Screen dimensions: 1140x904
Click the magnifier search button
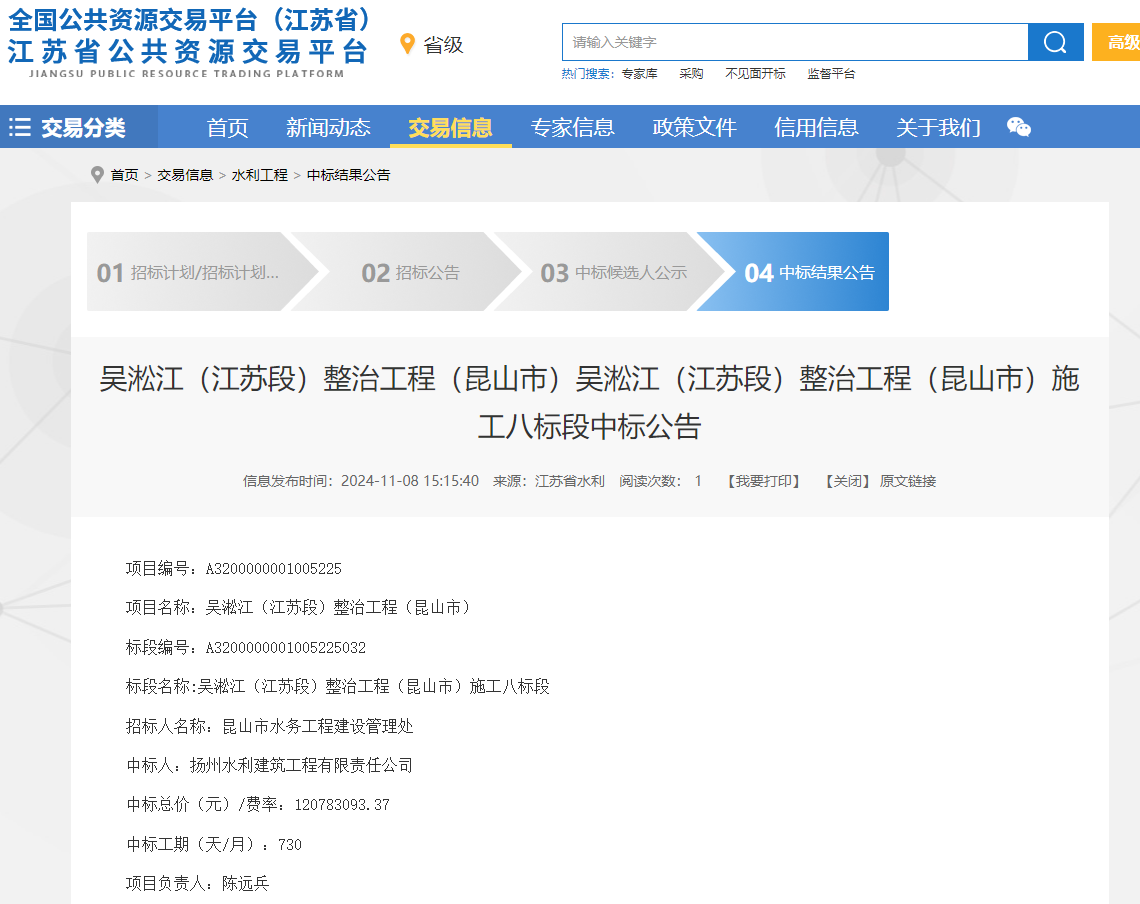(1055, 42)
